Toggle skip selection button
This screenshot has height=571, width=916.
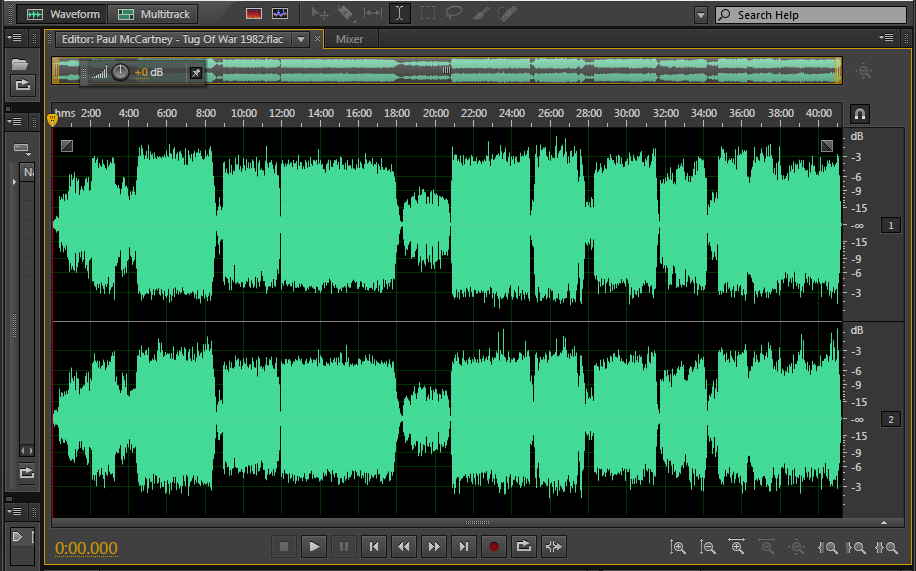(554, 547)
